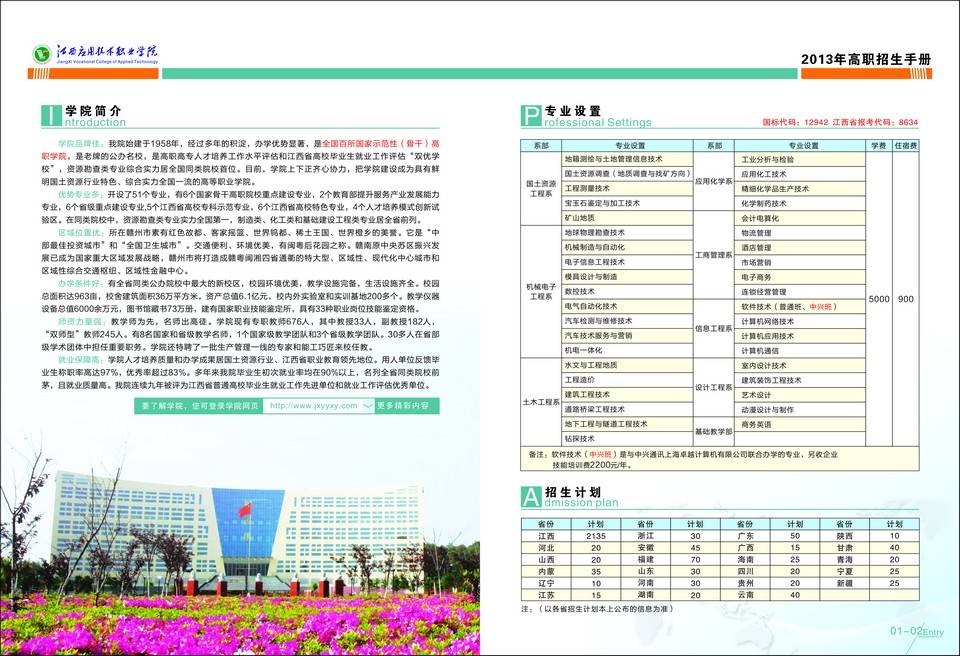960x656 pixels.
Task: Click the red '江西省报考代码：8634' text
Action: coord(875,122)
